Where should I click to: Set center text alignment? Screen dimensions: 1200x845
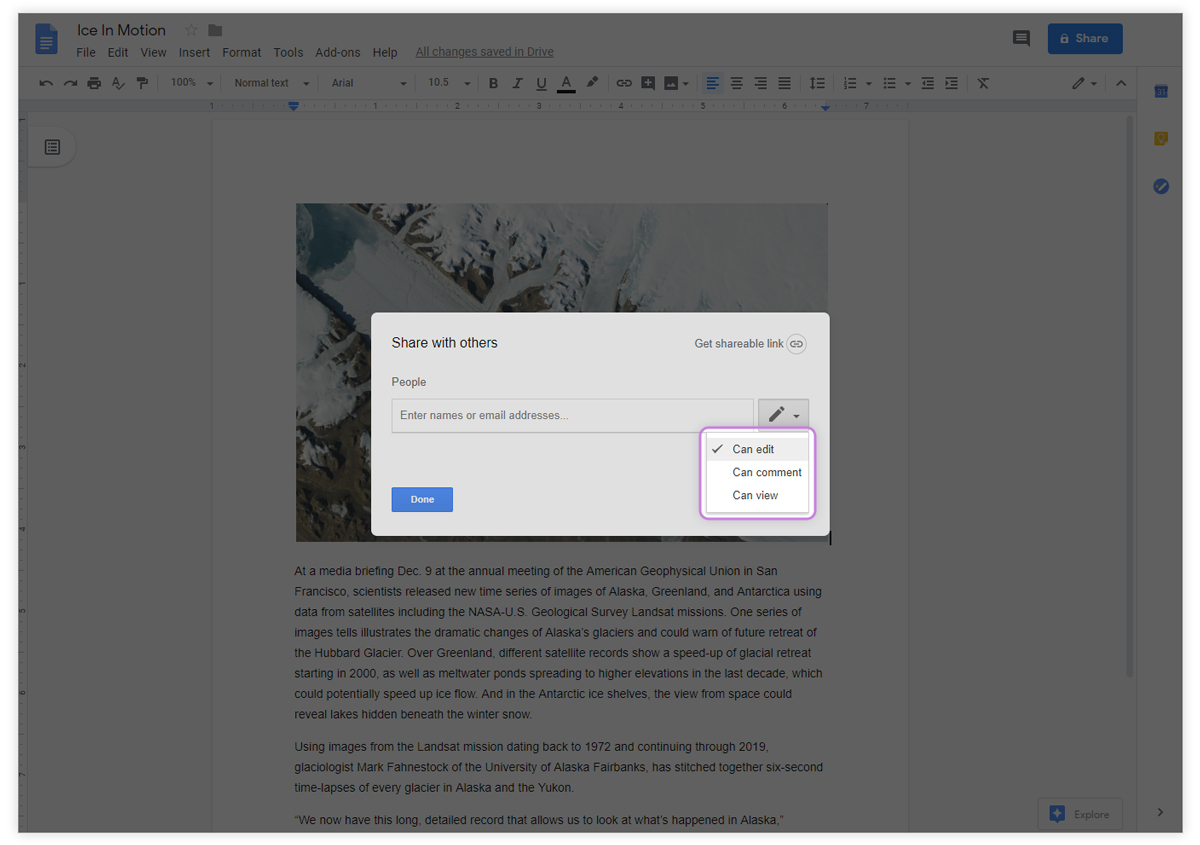pos(737,83)
